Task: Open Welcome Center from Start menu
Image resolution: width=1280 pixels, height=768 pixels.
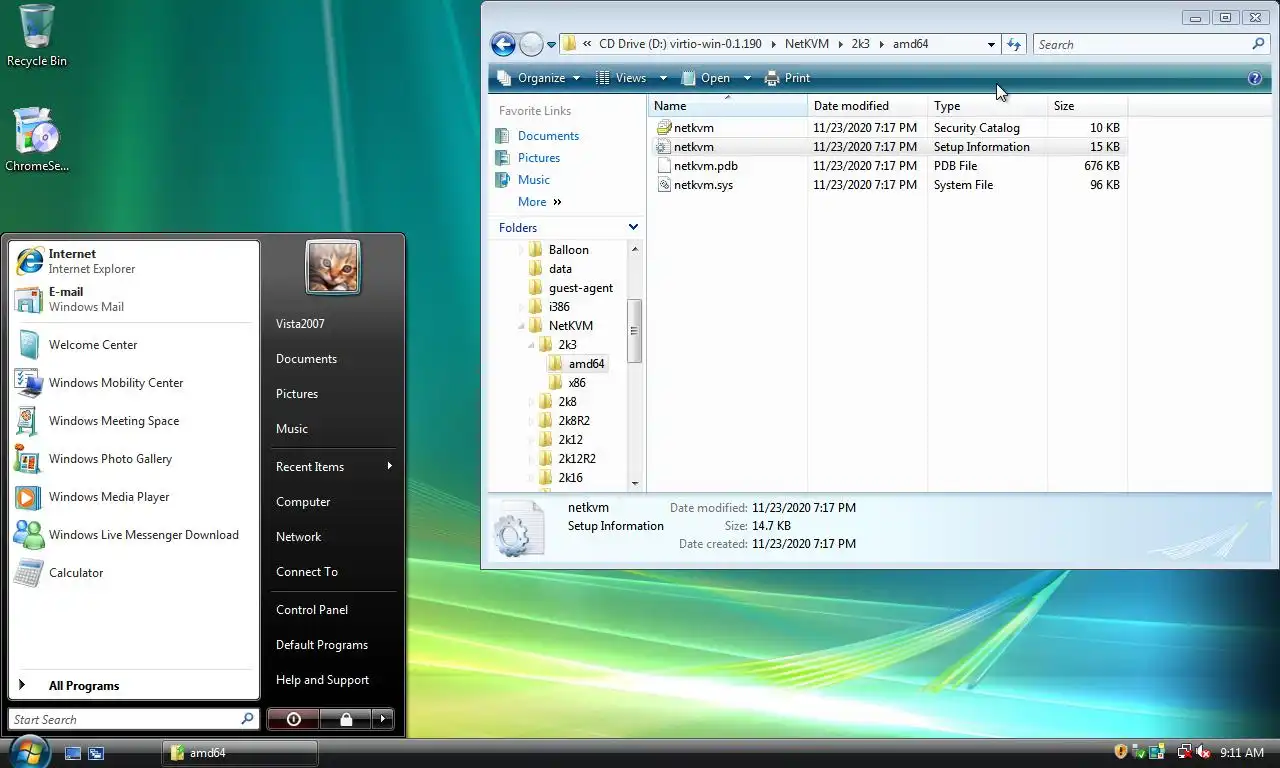Action: point(134,345)
